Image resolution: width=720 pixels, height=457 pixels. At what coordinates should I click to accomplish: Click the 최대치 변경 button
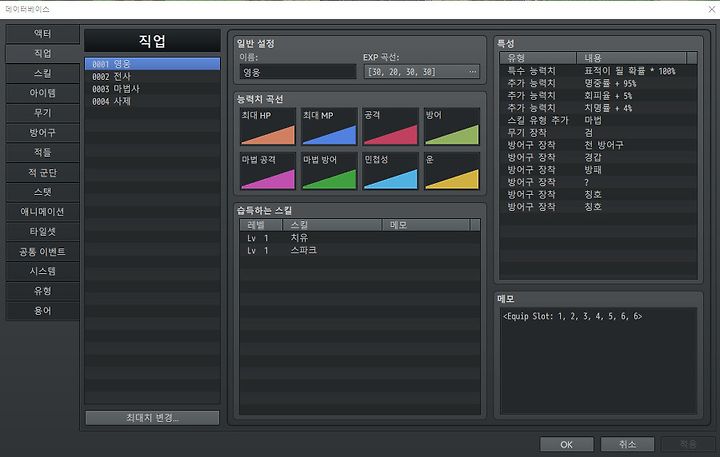pyautogui.click(x=152, y=418)
